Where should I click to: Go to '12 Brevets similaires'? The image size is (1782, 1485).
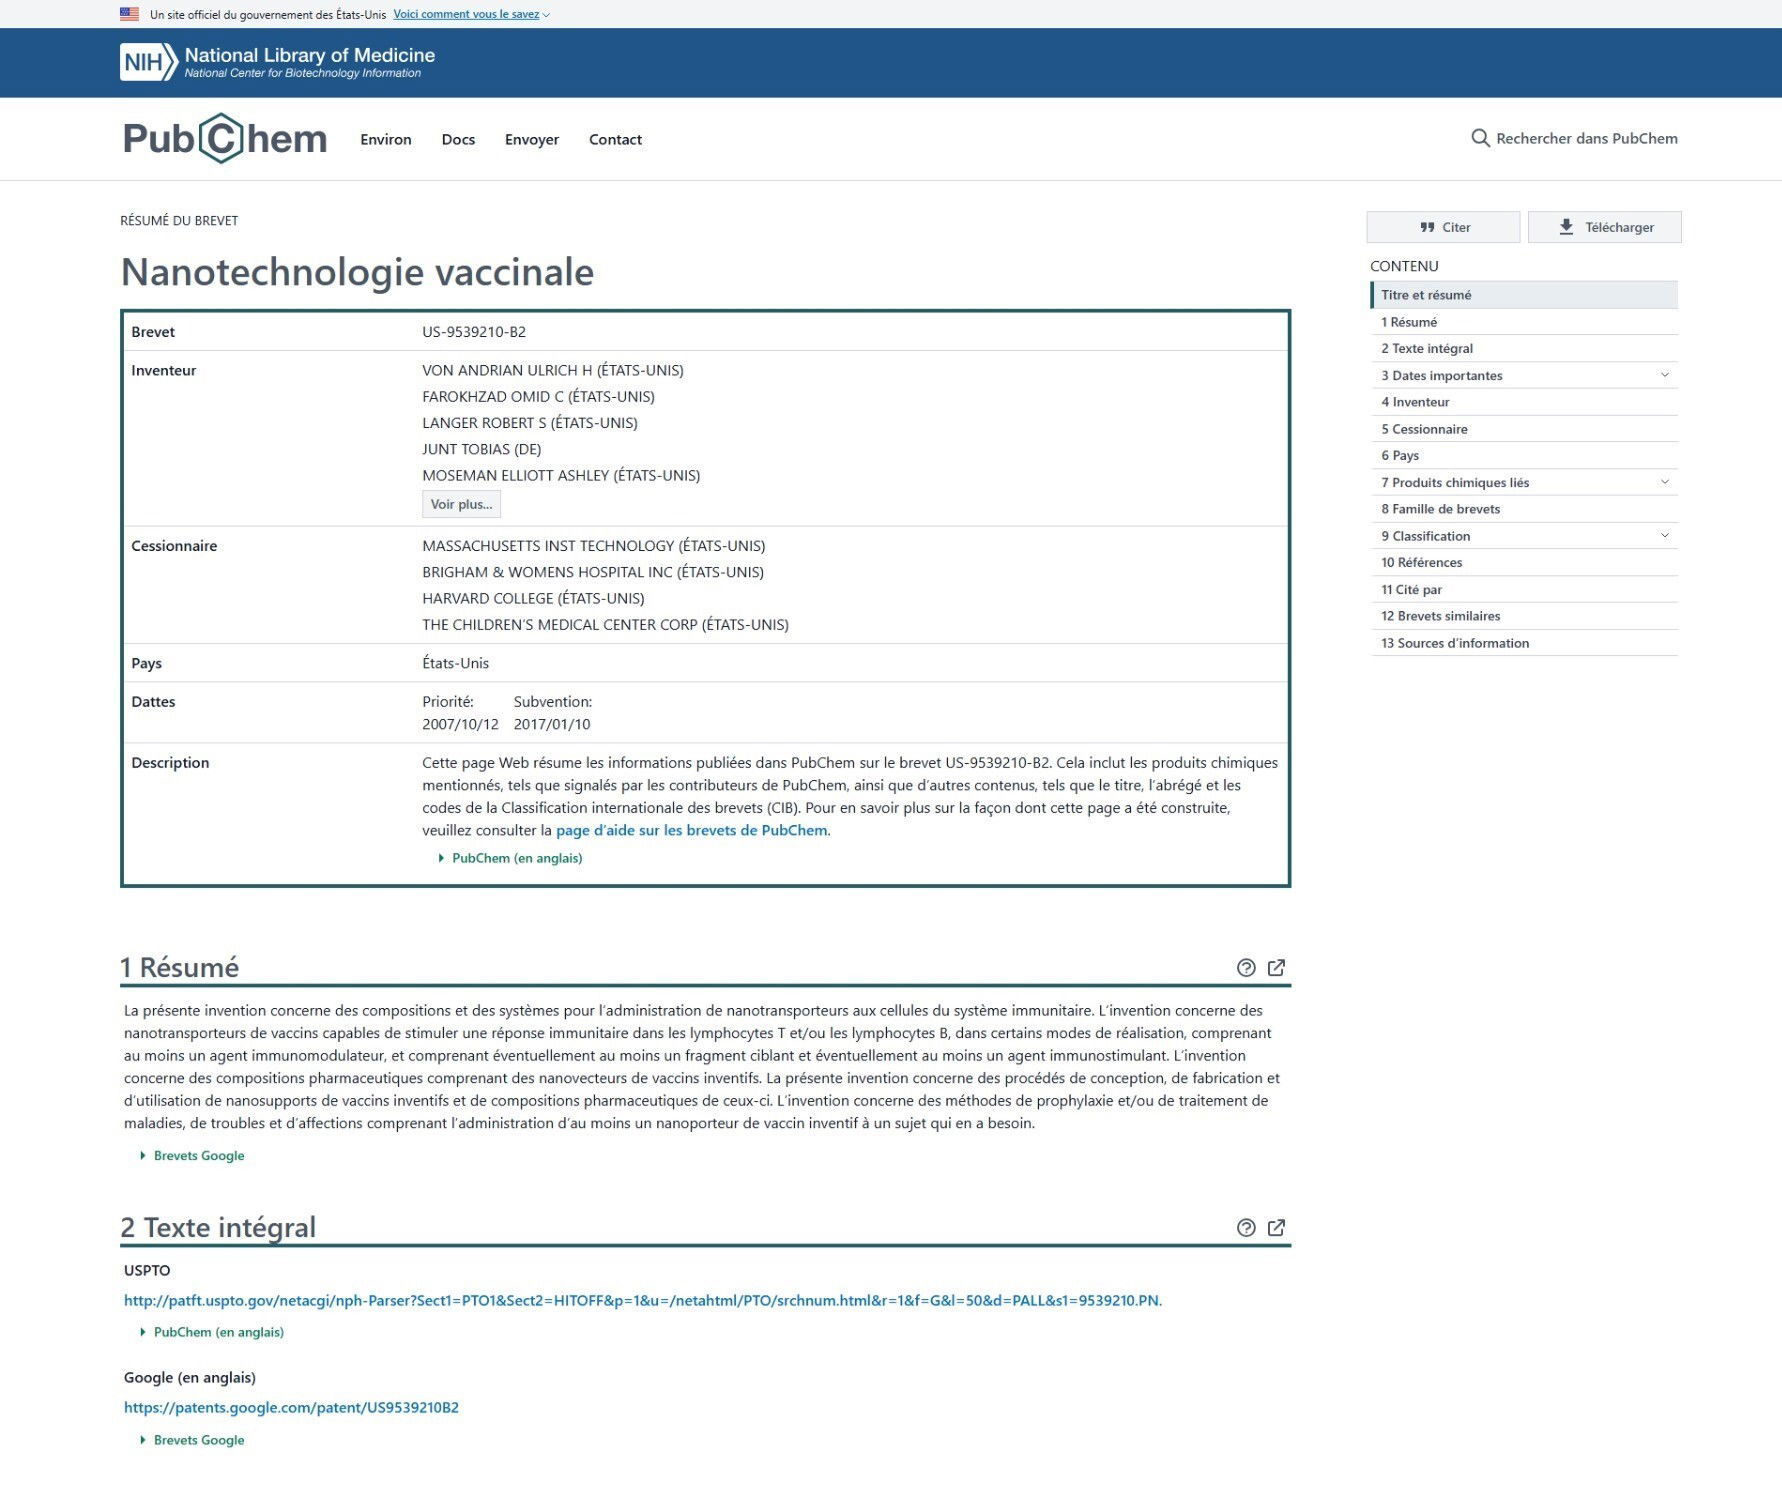[1524, 616]
